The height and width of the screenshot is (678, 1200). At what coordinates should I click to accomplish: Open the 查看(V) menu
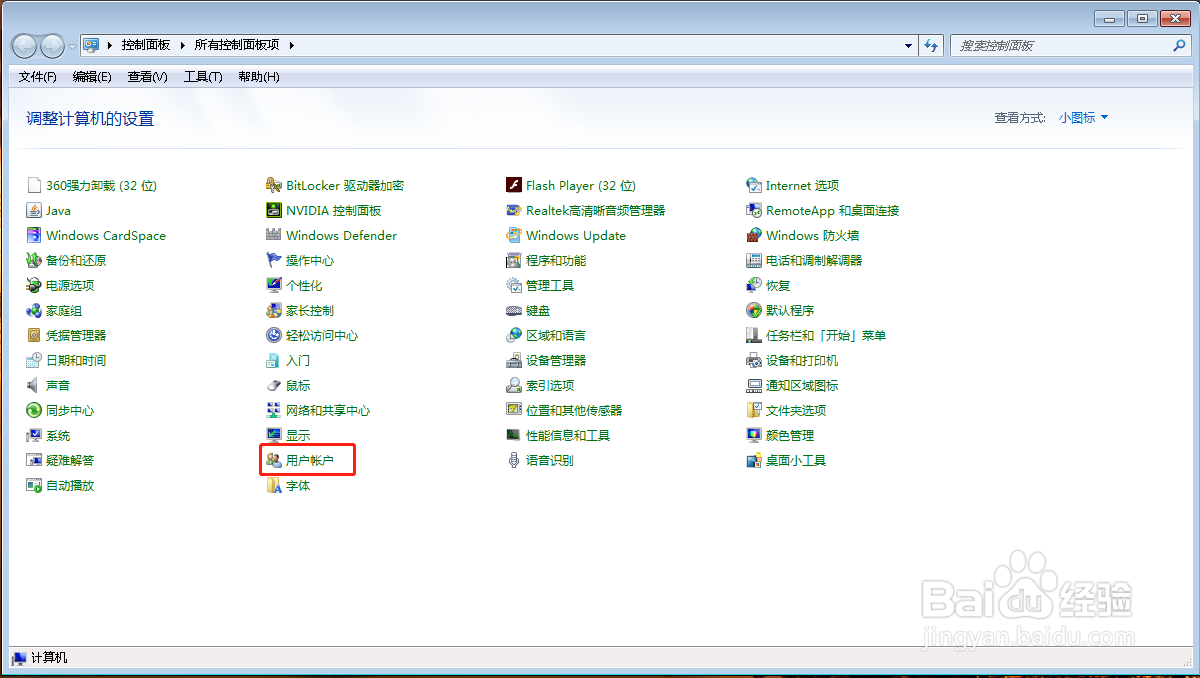tap(148, 77)
